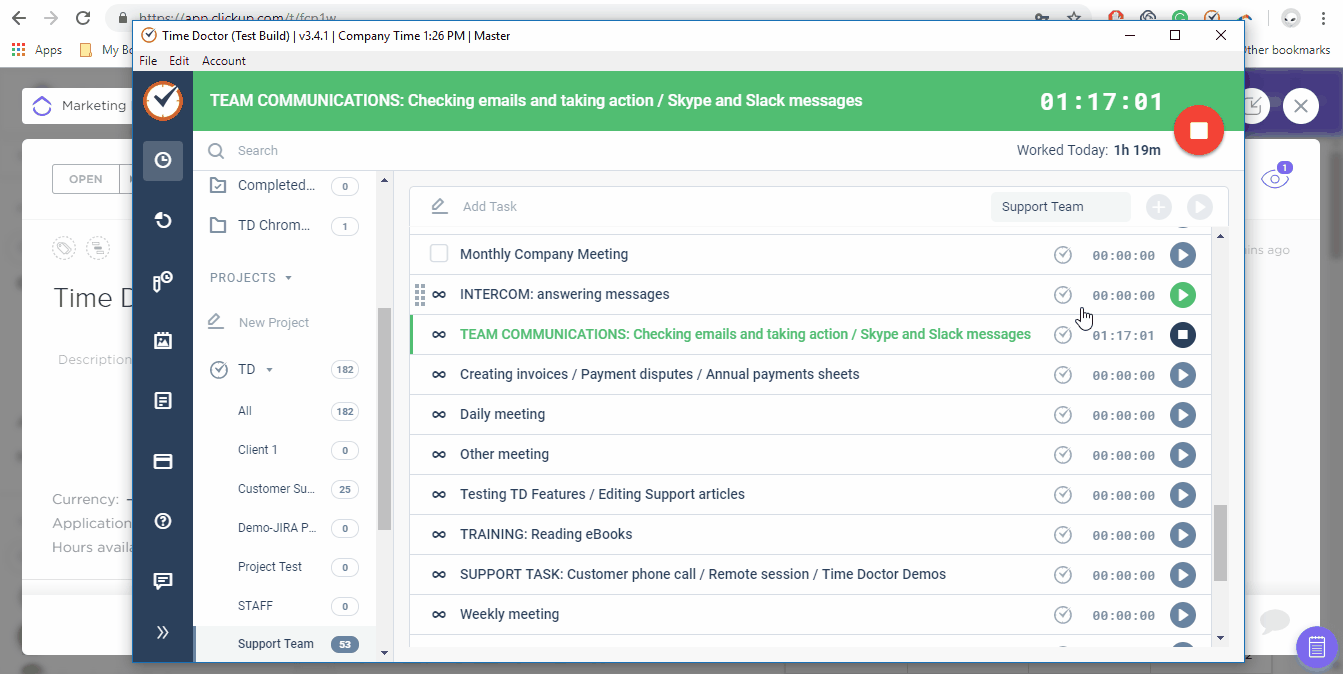
Task: Start timer for TRAINING: Reading eBooks
Action: tap(1182, 535)
